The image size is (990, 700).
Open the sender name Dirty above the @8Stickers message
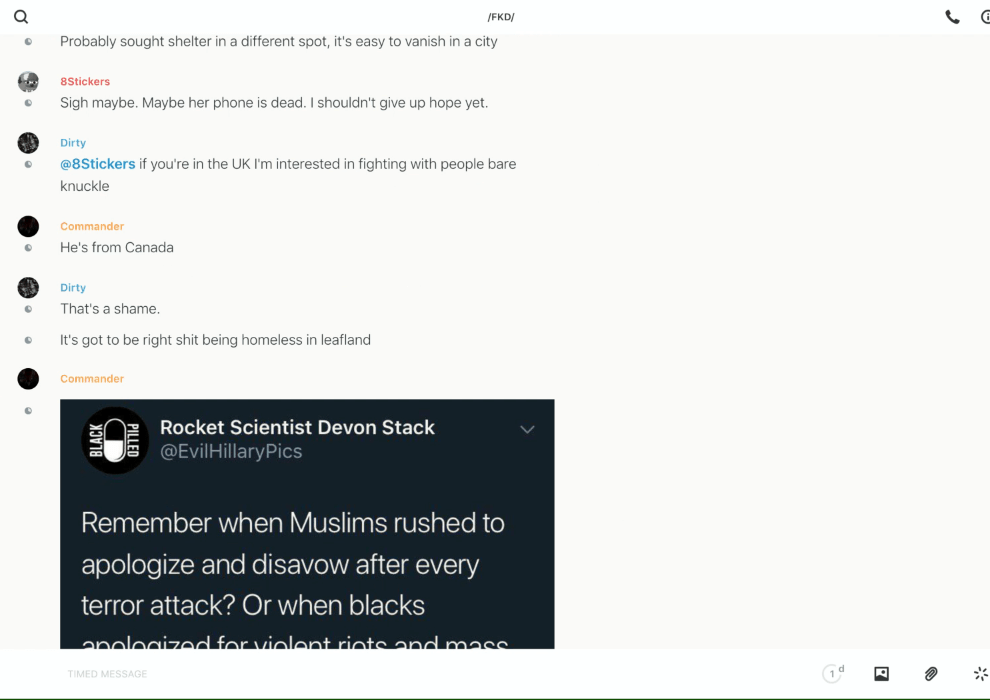(73, 143)
